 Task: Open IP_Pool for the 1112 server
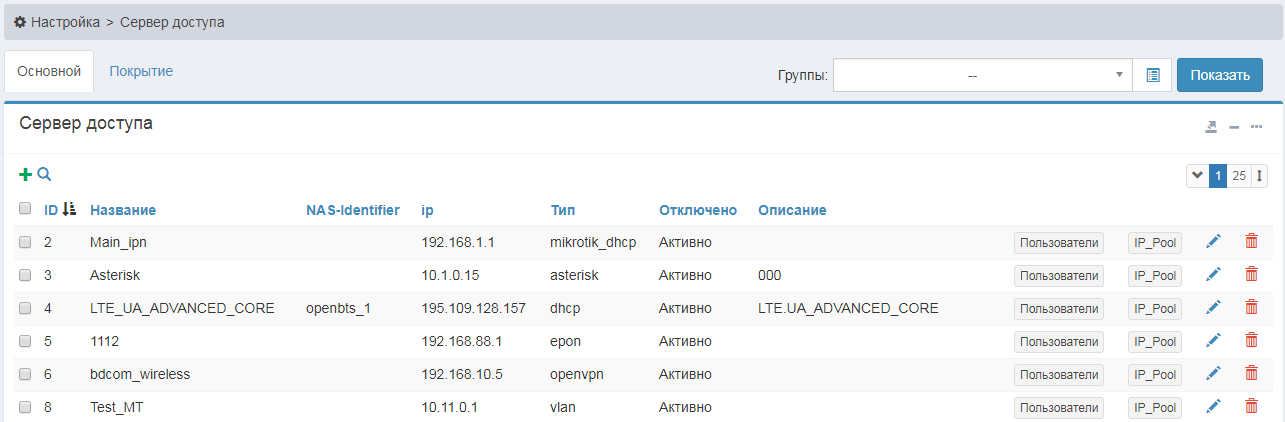(x=1154, y=341)
